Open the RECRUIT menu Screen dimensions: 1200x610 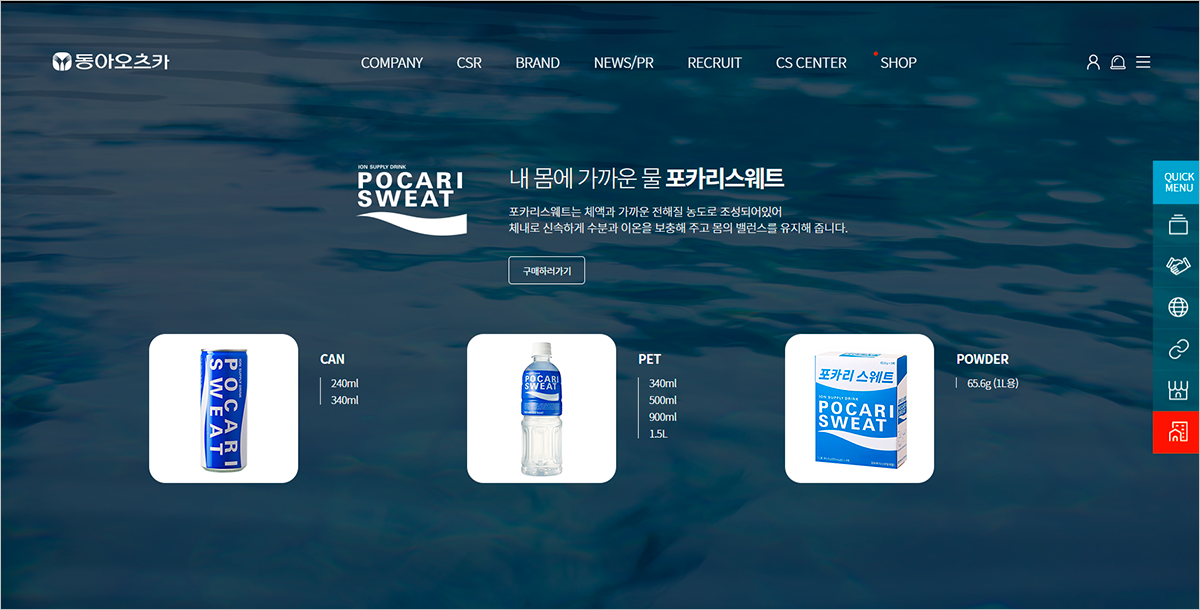(x=715, y=62)
